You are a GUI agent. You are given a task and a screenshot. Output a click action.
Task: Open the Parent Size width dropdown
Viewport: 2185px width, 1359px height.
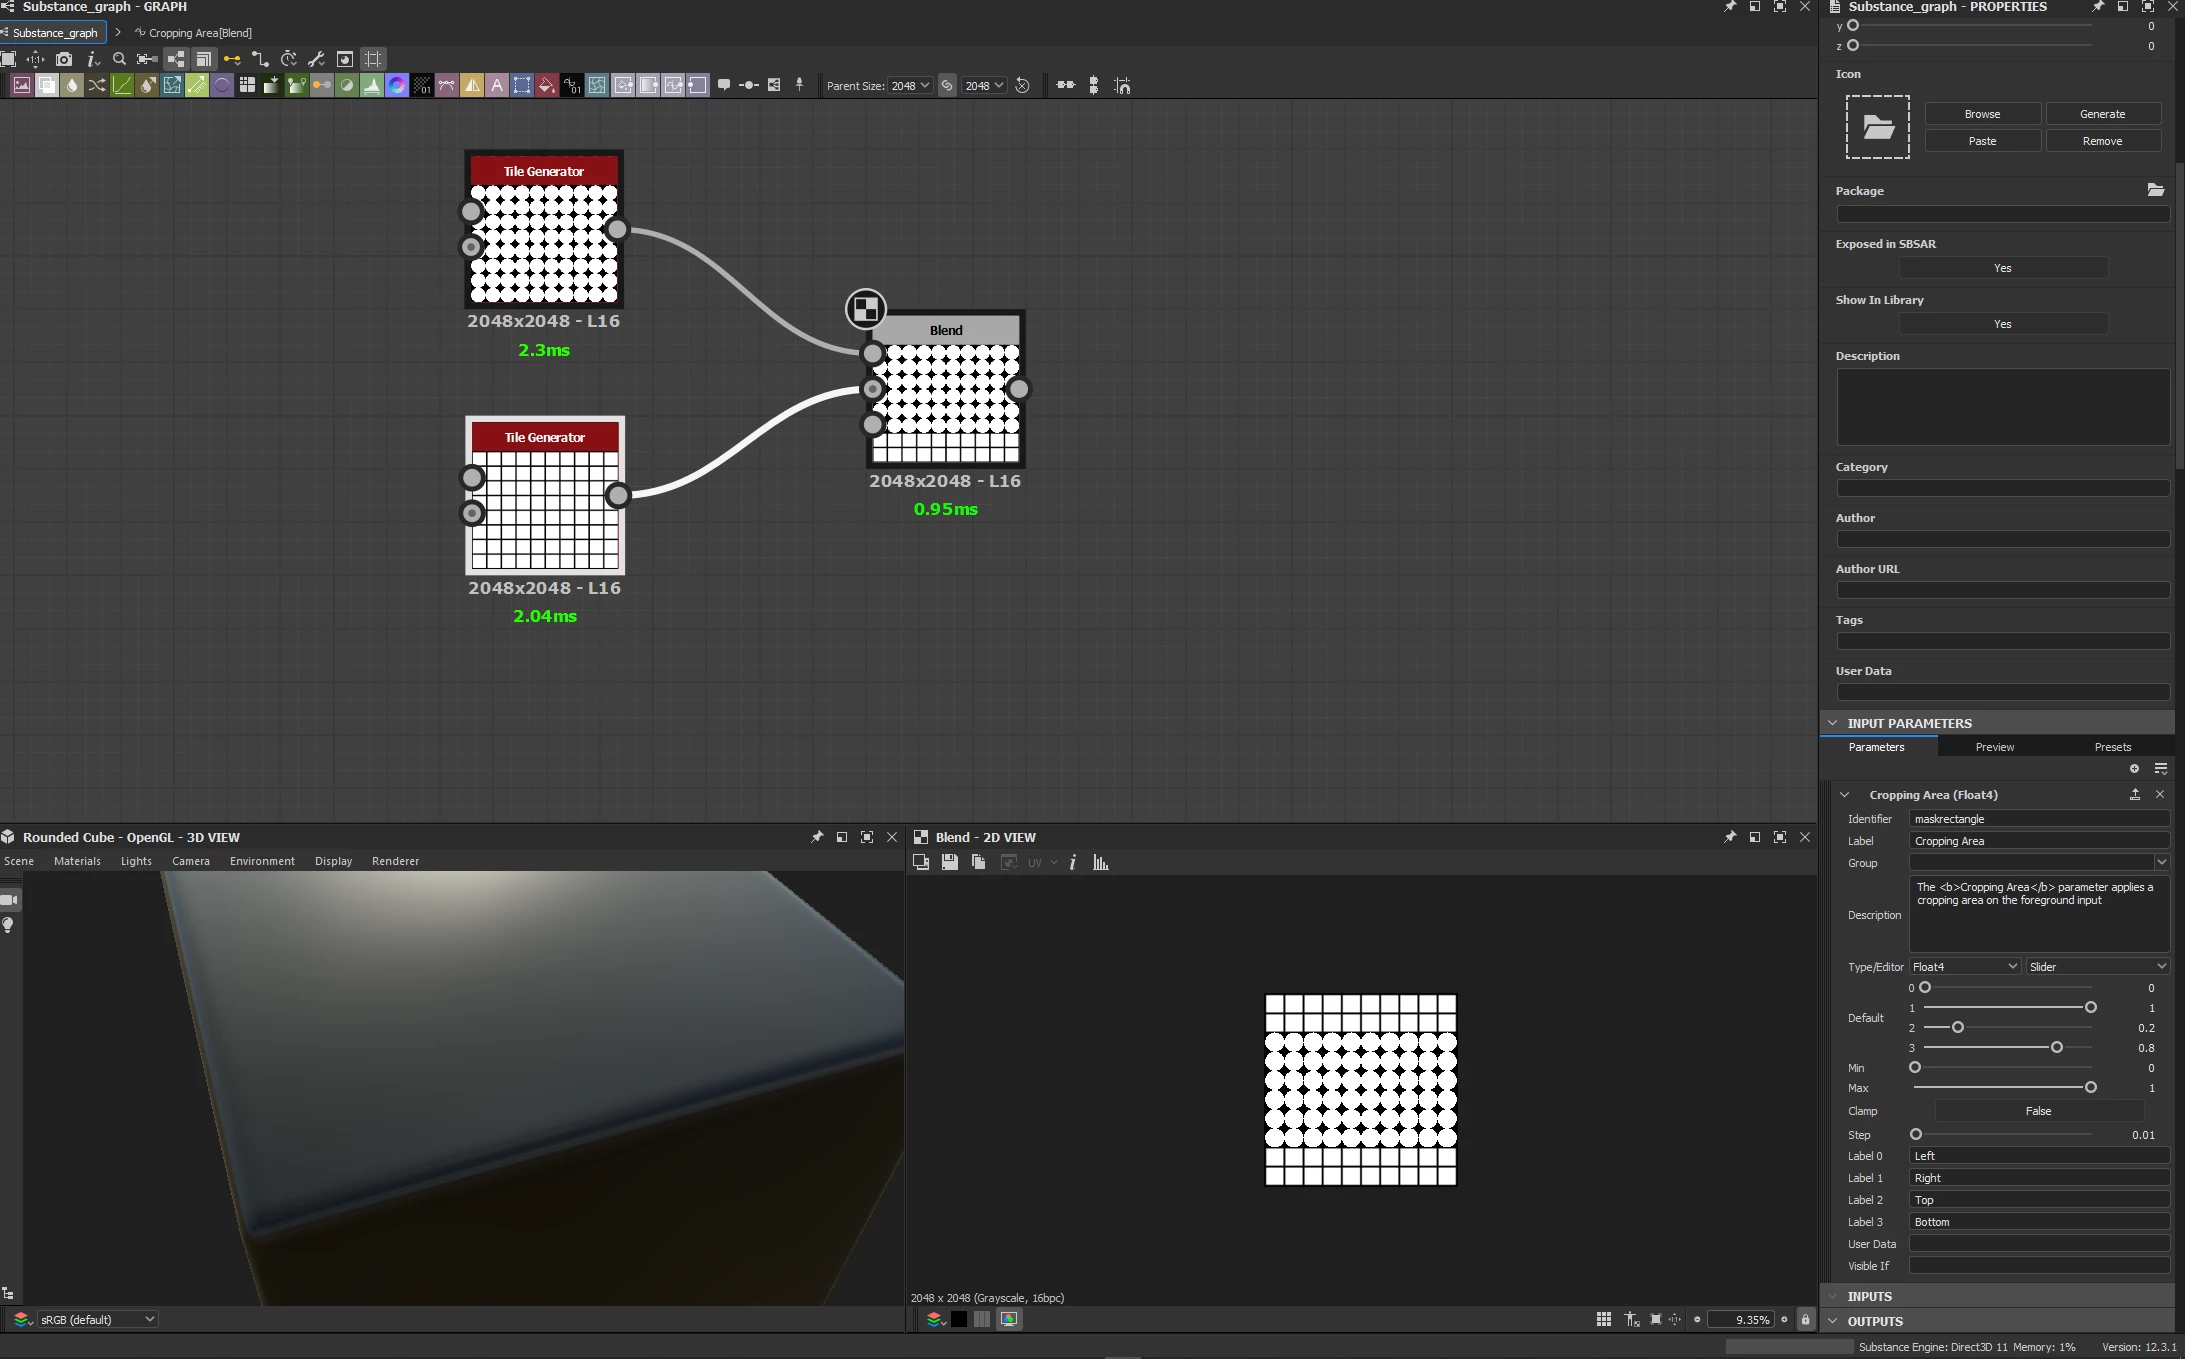(909, 86)
